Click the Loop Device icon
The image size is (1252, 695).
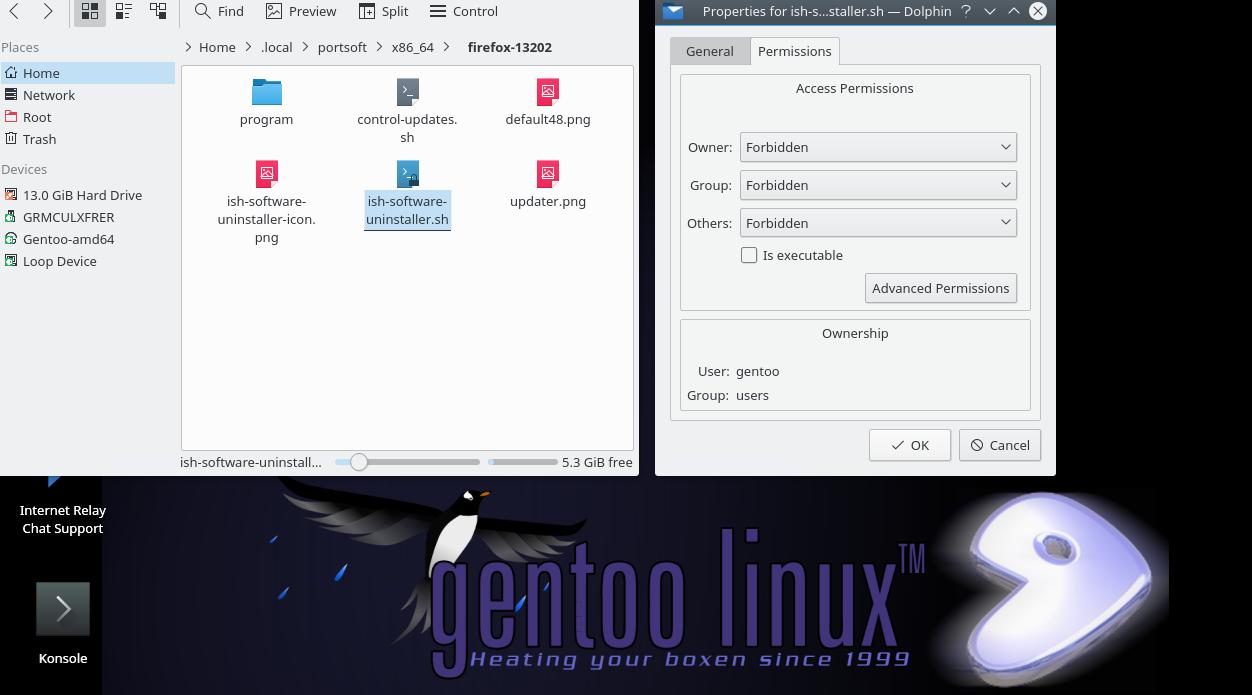pos(11,261)
